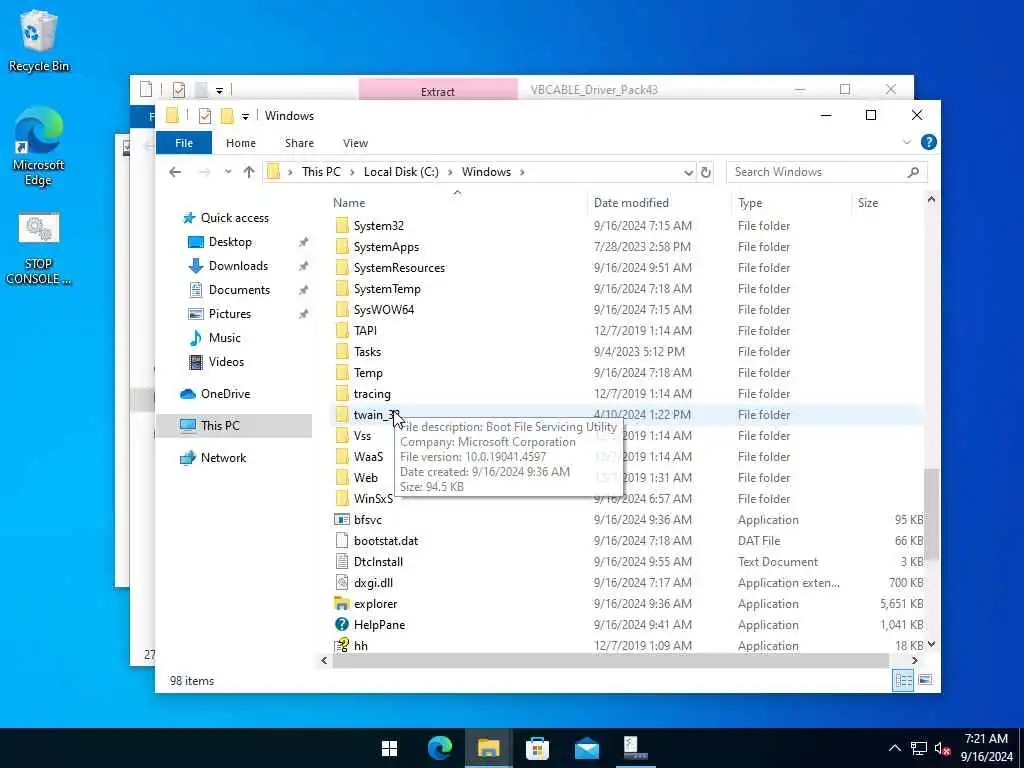
Task: Click New Folder icon in Windows title bar
Action: (x=227, y=116)
